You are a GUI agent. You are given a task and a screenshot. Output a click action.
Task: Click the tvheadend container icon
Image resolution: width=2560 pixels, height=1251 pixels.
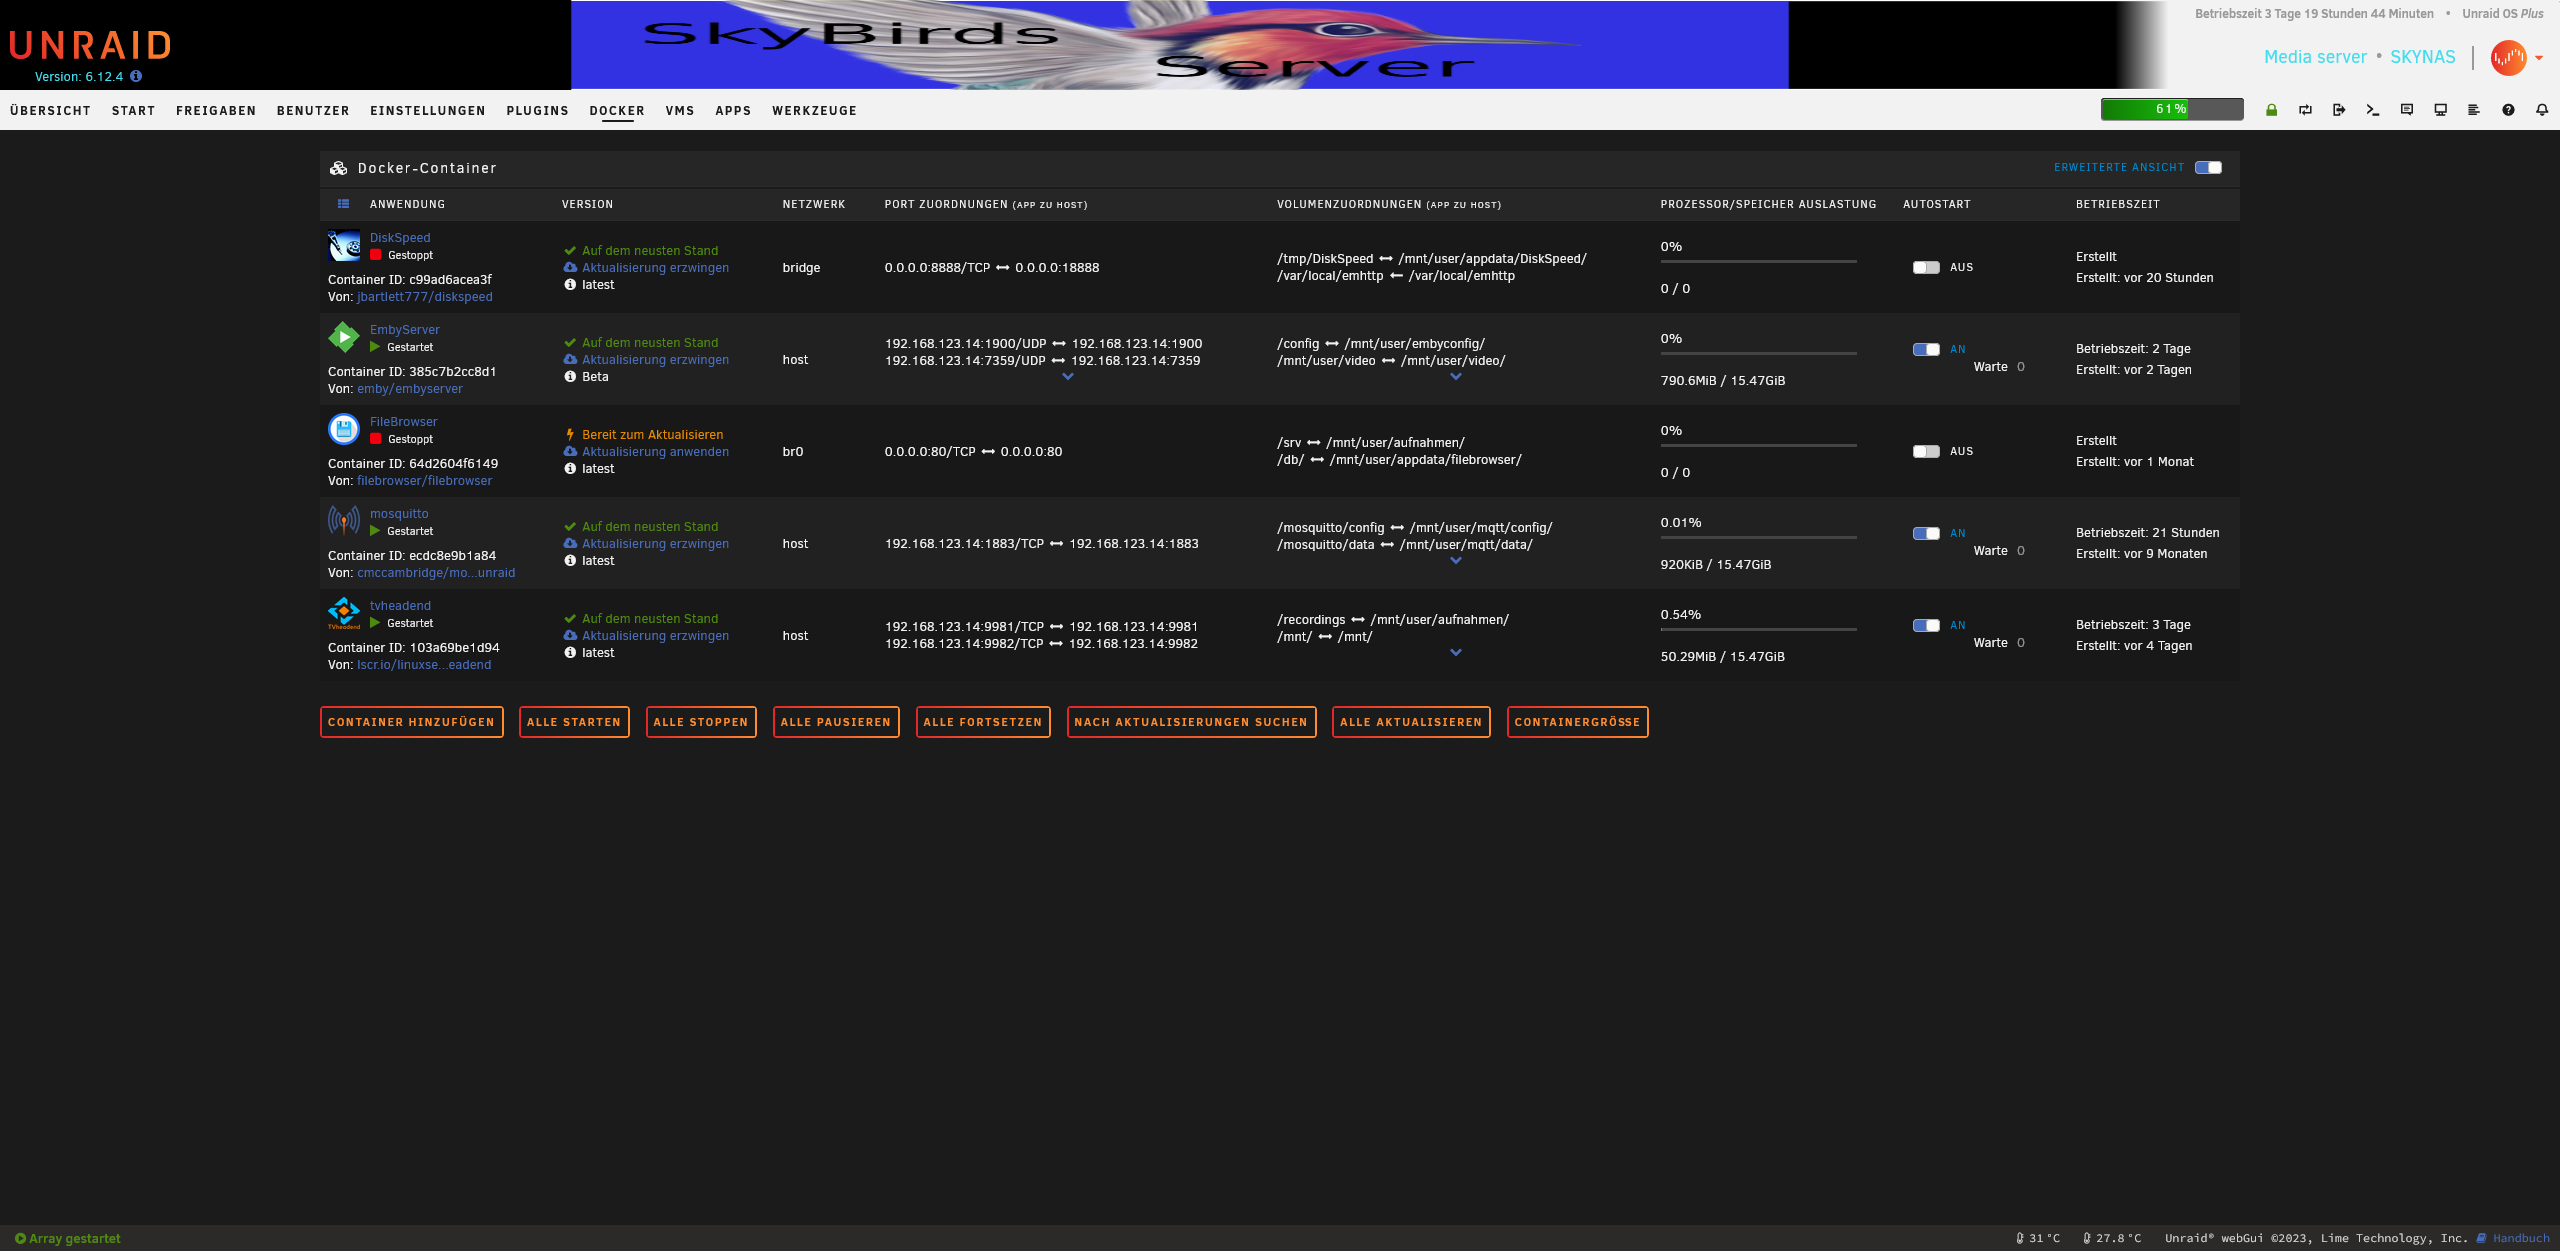pyautogui.click(x=344, y=614)
